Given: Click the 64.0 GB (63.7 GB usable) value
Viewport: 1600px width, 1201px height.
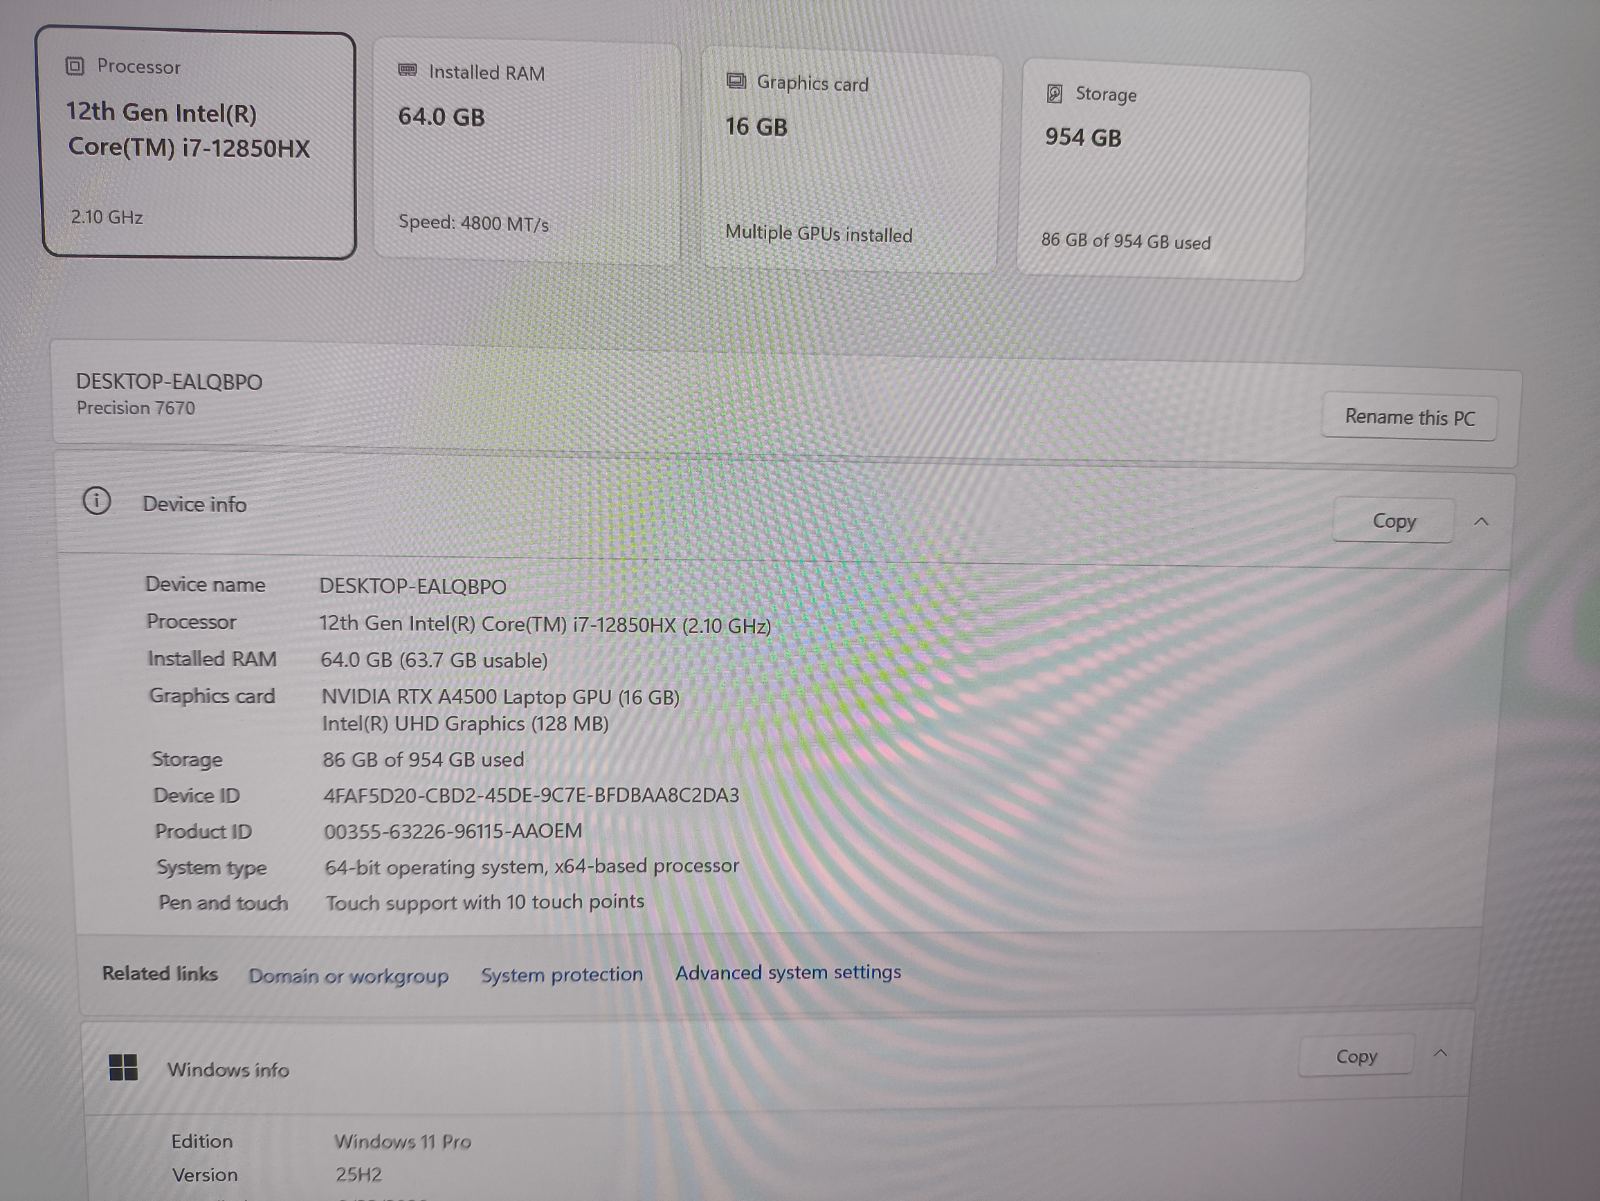Looking at the screenshot, I should (434, 660).
